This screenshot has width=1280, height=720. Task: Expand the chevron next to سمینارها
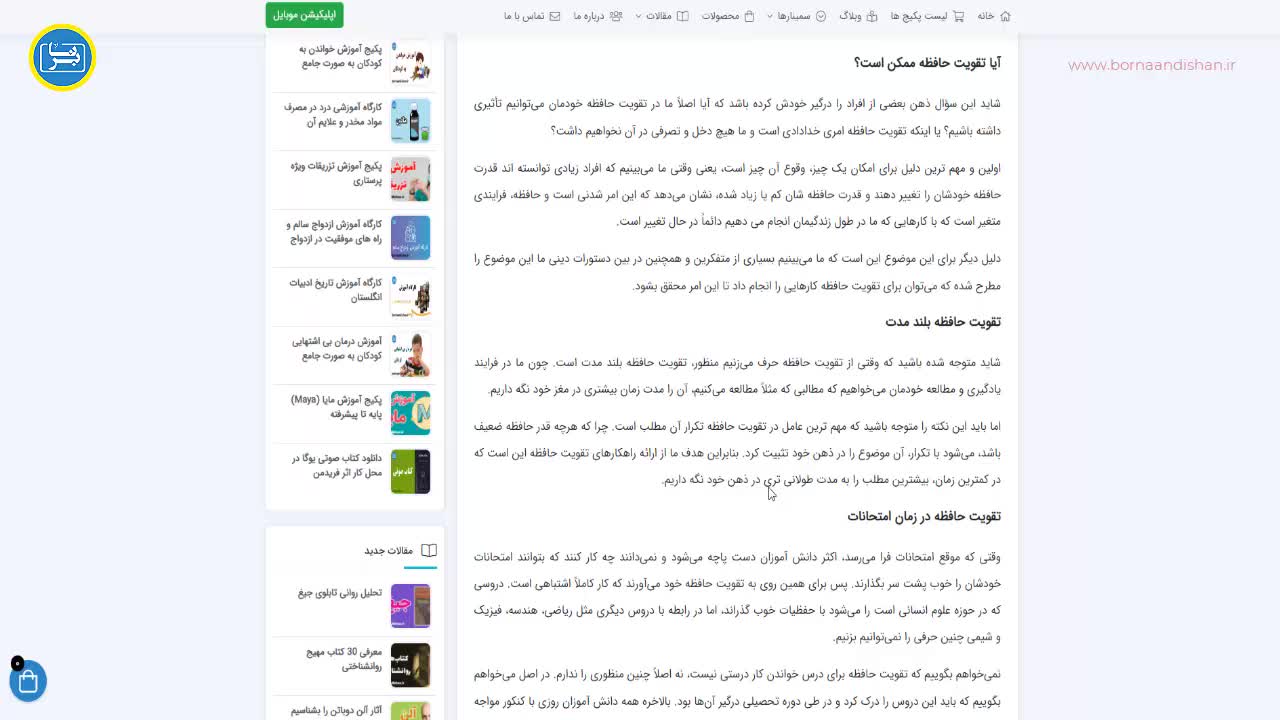[770, 16]
